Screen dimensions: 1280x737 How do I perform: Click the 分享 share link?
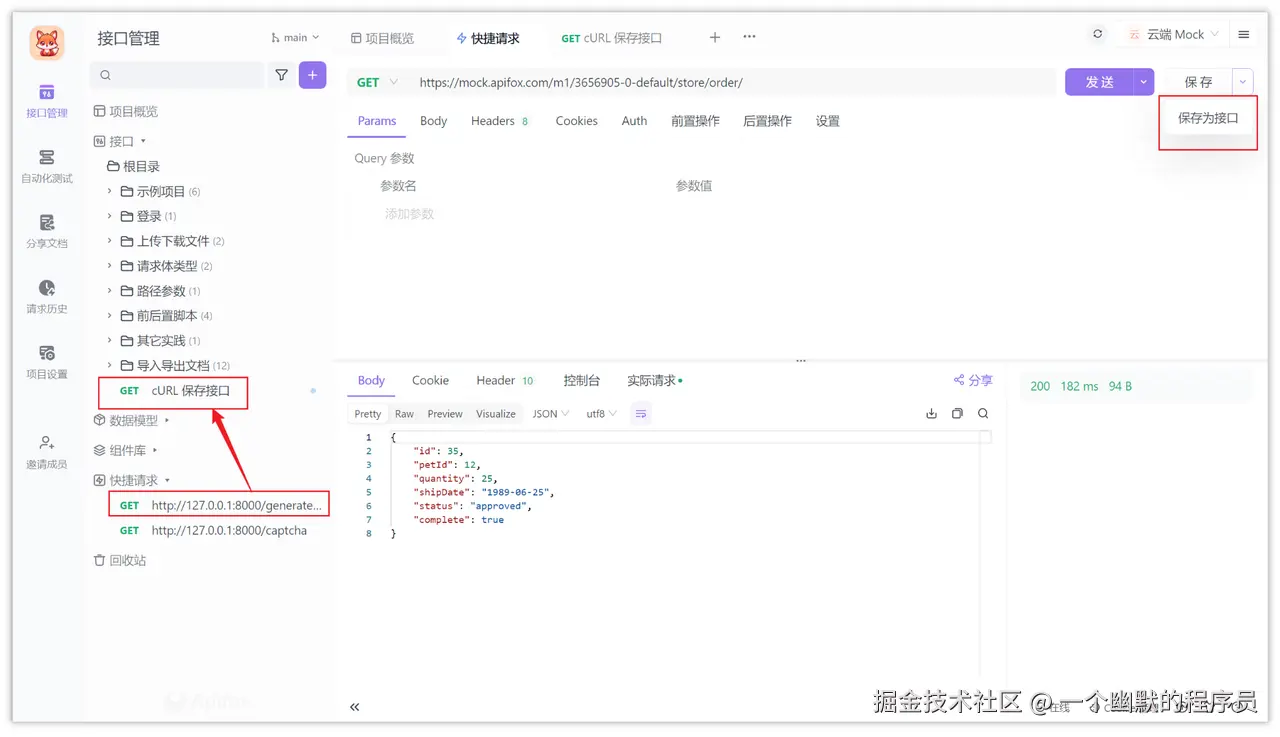973,380
